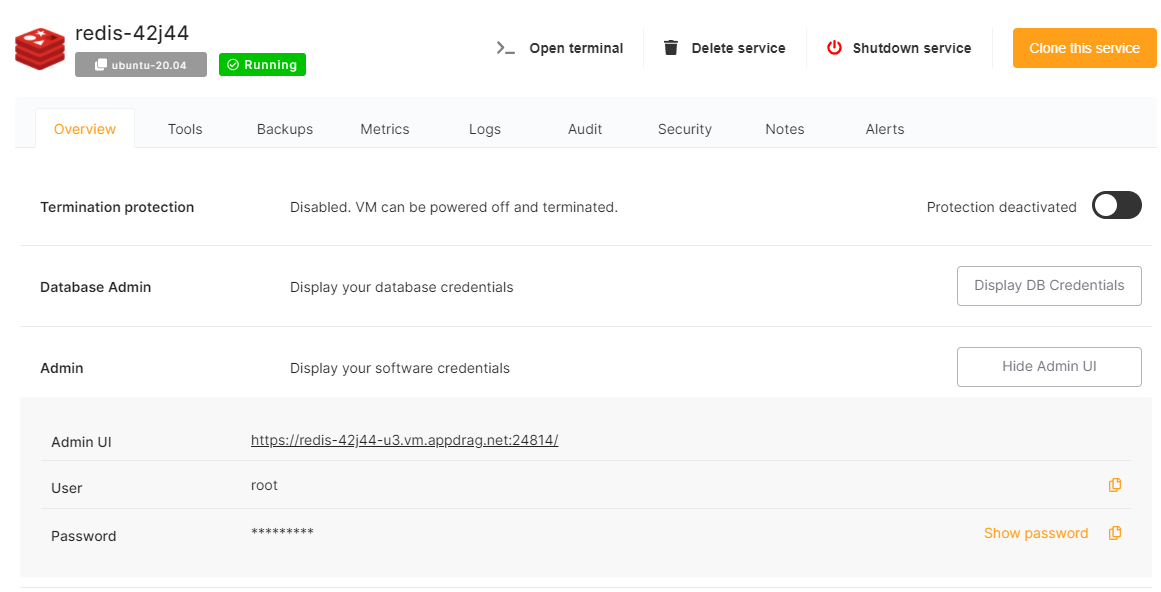Collapse panel with Hide Admin UI button
1161x592 pixels.
pos(1049,367)
